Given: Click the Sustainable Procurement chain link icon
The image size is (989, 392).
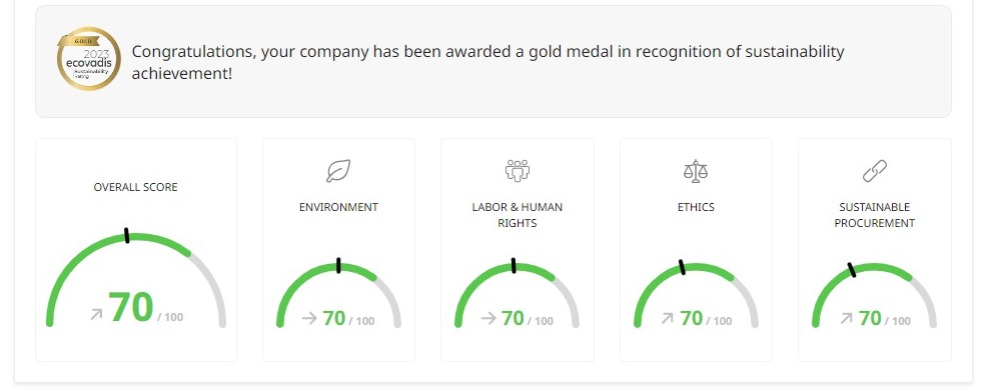Looking at the screenshot, I should (x=874, y=171).
